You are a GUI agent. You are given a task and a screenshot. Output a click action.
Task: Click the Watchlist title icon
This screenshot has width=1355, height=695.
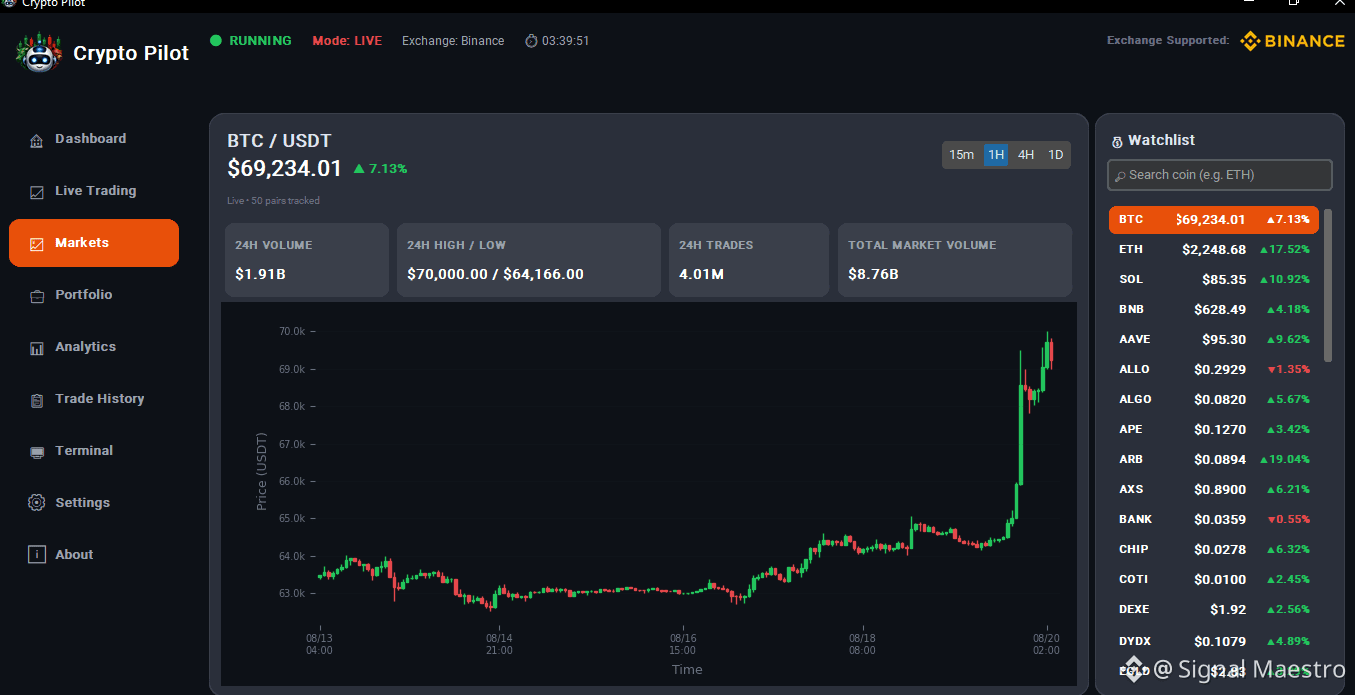point(1117,142)
